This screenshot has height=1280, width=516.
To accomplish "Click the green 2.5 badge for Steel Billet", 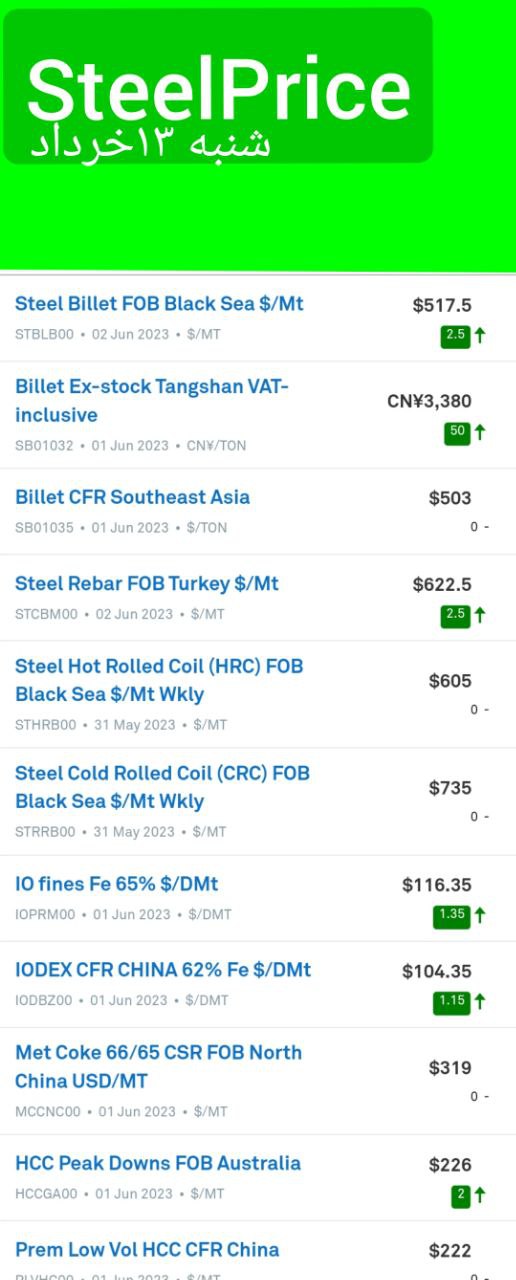I will pos(455,336).
